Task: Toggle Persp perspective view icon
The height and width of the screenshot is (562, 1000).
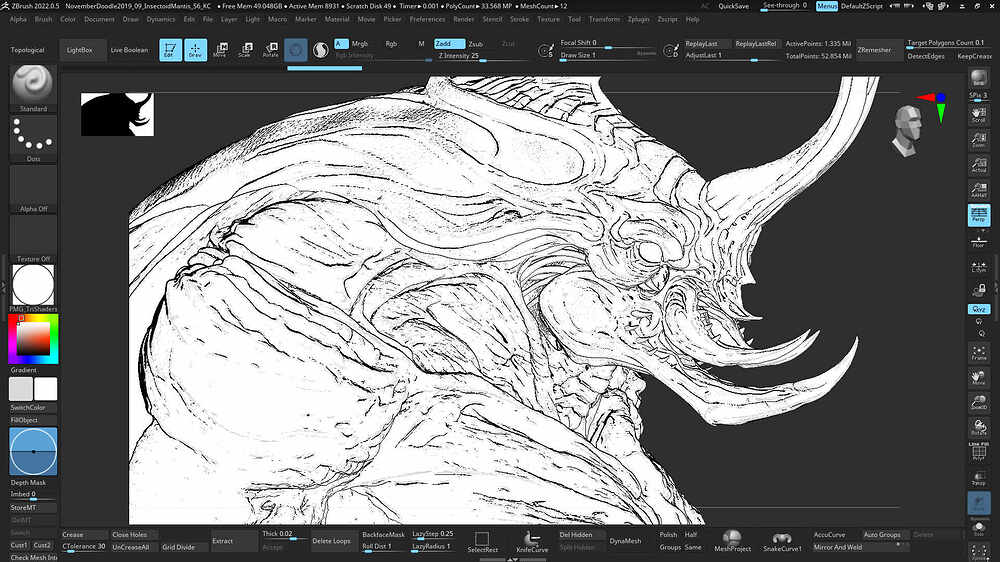Action: (979, 215)
